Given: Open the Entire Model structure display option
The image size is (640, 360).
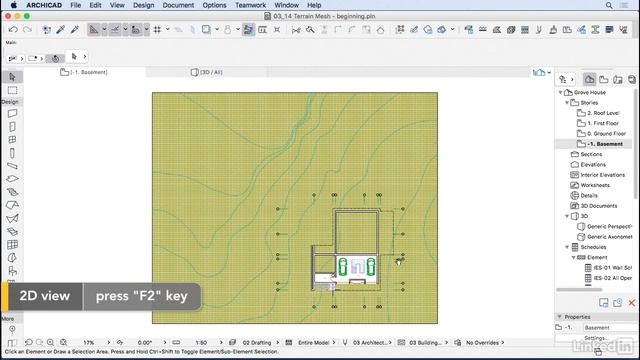Looking at the screenshot, I should point(313,342).
